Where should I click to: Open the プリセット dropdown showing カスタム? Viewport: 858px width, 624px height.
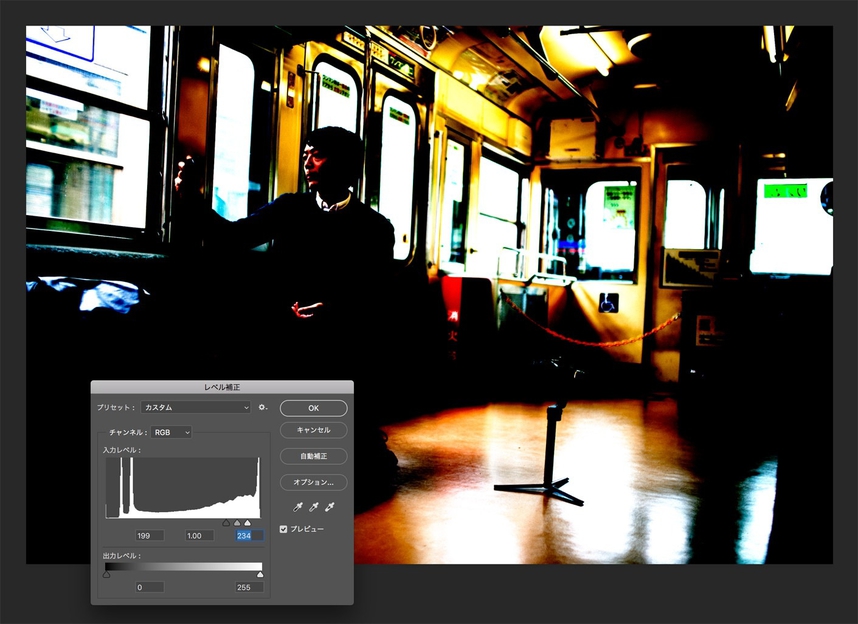(x=195, y=408)
